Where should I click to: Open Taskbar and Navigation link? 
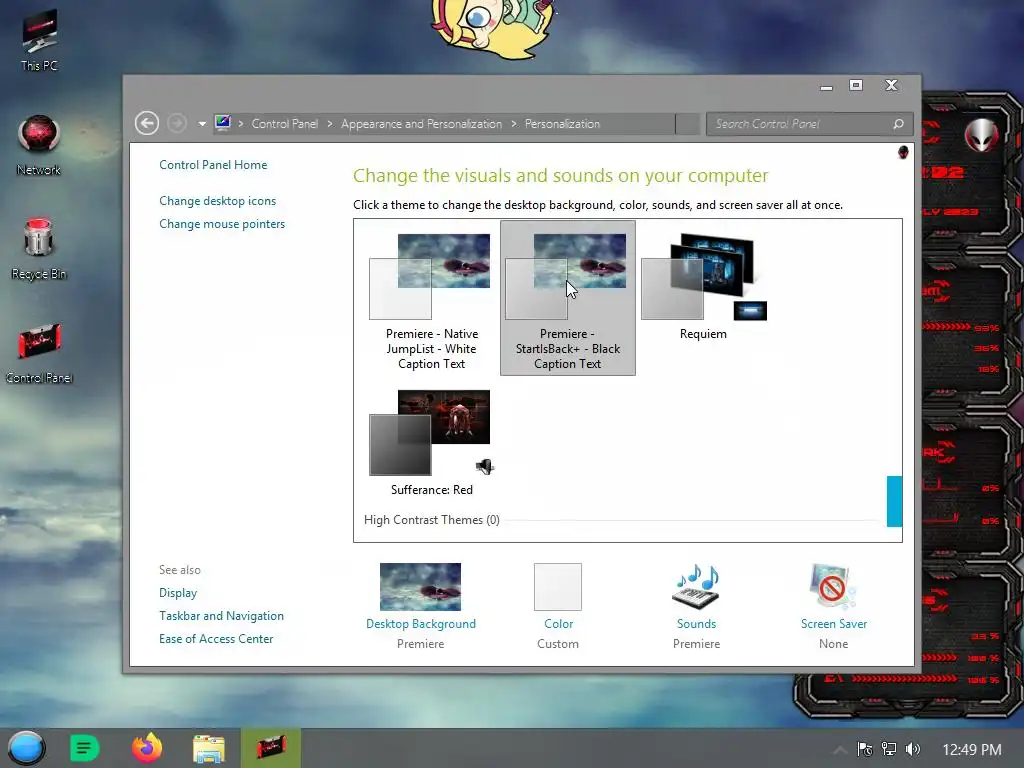click(x=221, y=615)
